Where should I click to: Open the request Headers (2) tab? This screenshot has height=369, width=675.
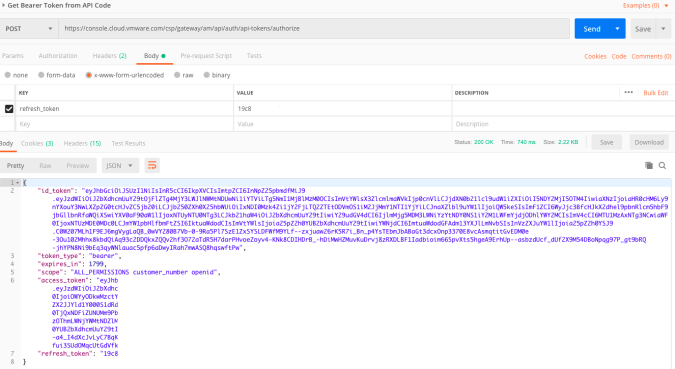point(109,56)
